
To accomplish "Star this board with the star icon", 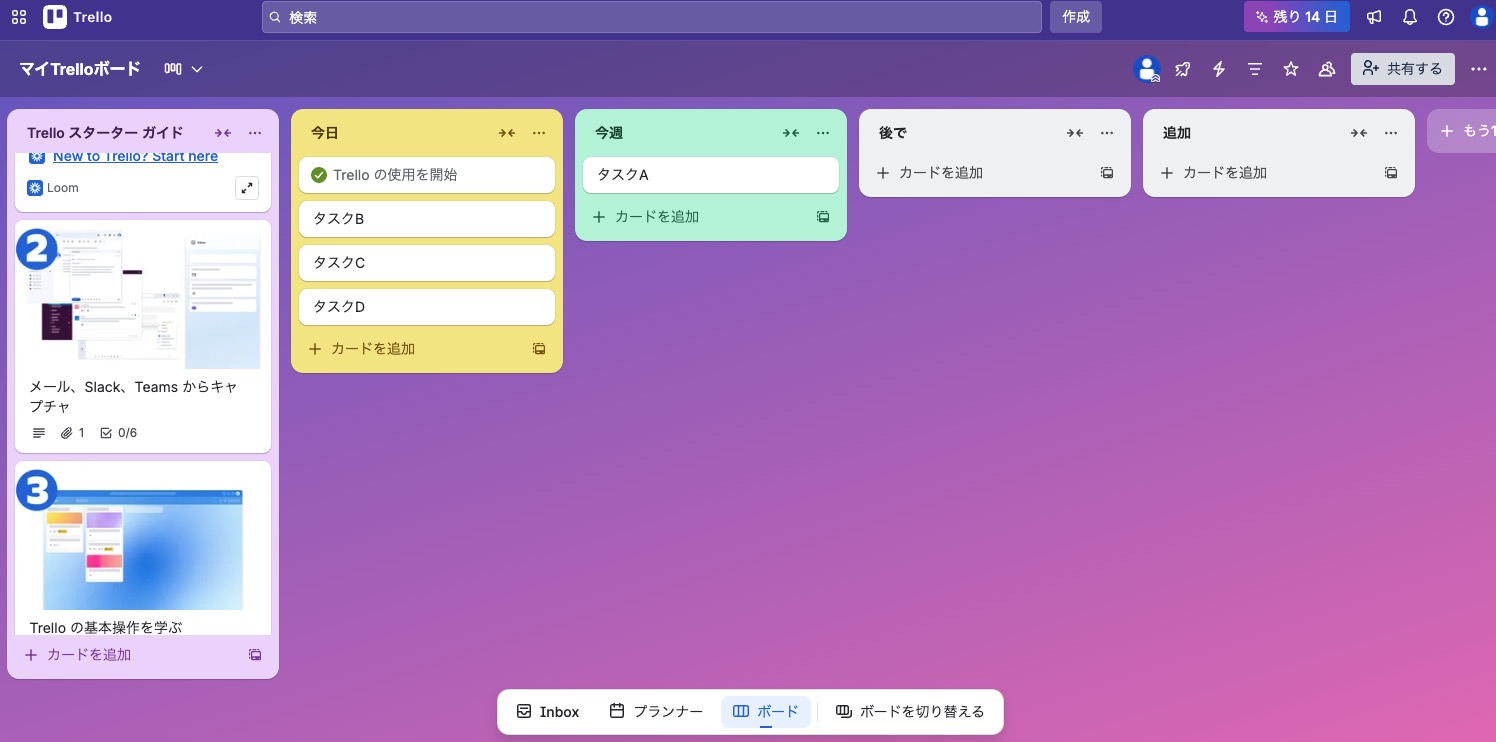I will tap(1291, 69).
